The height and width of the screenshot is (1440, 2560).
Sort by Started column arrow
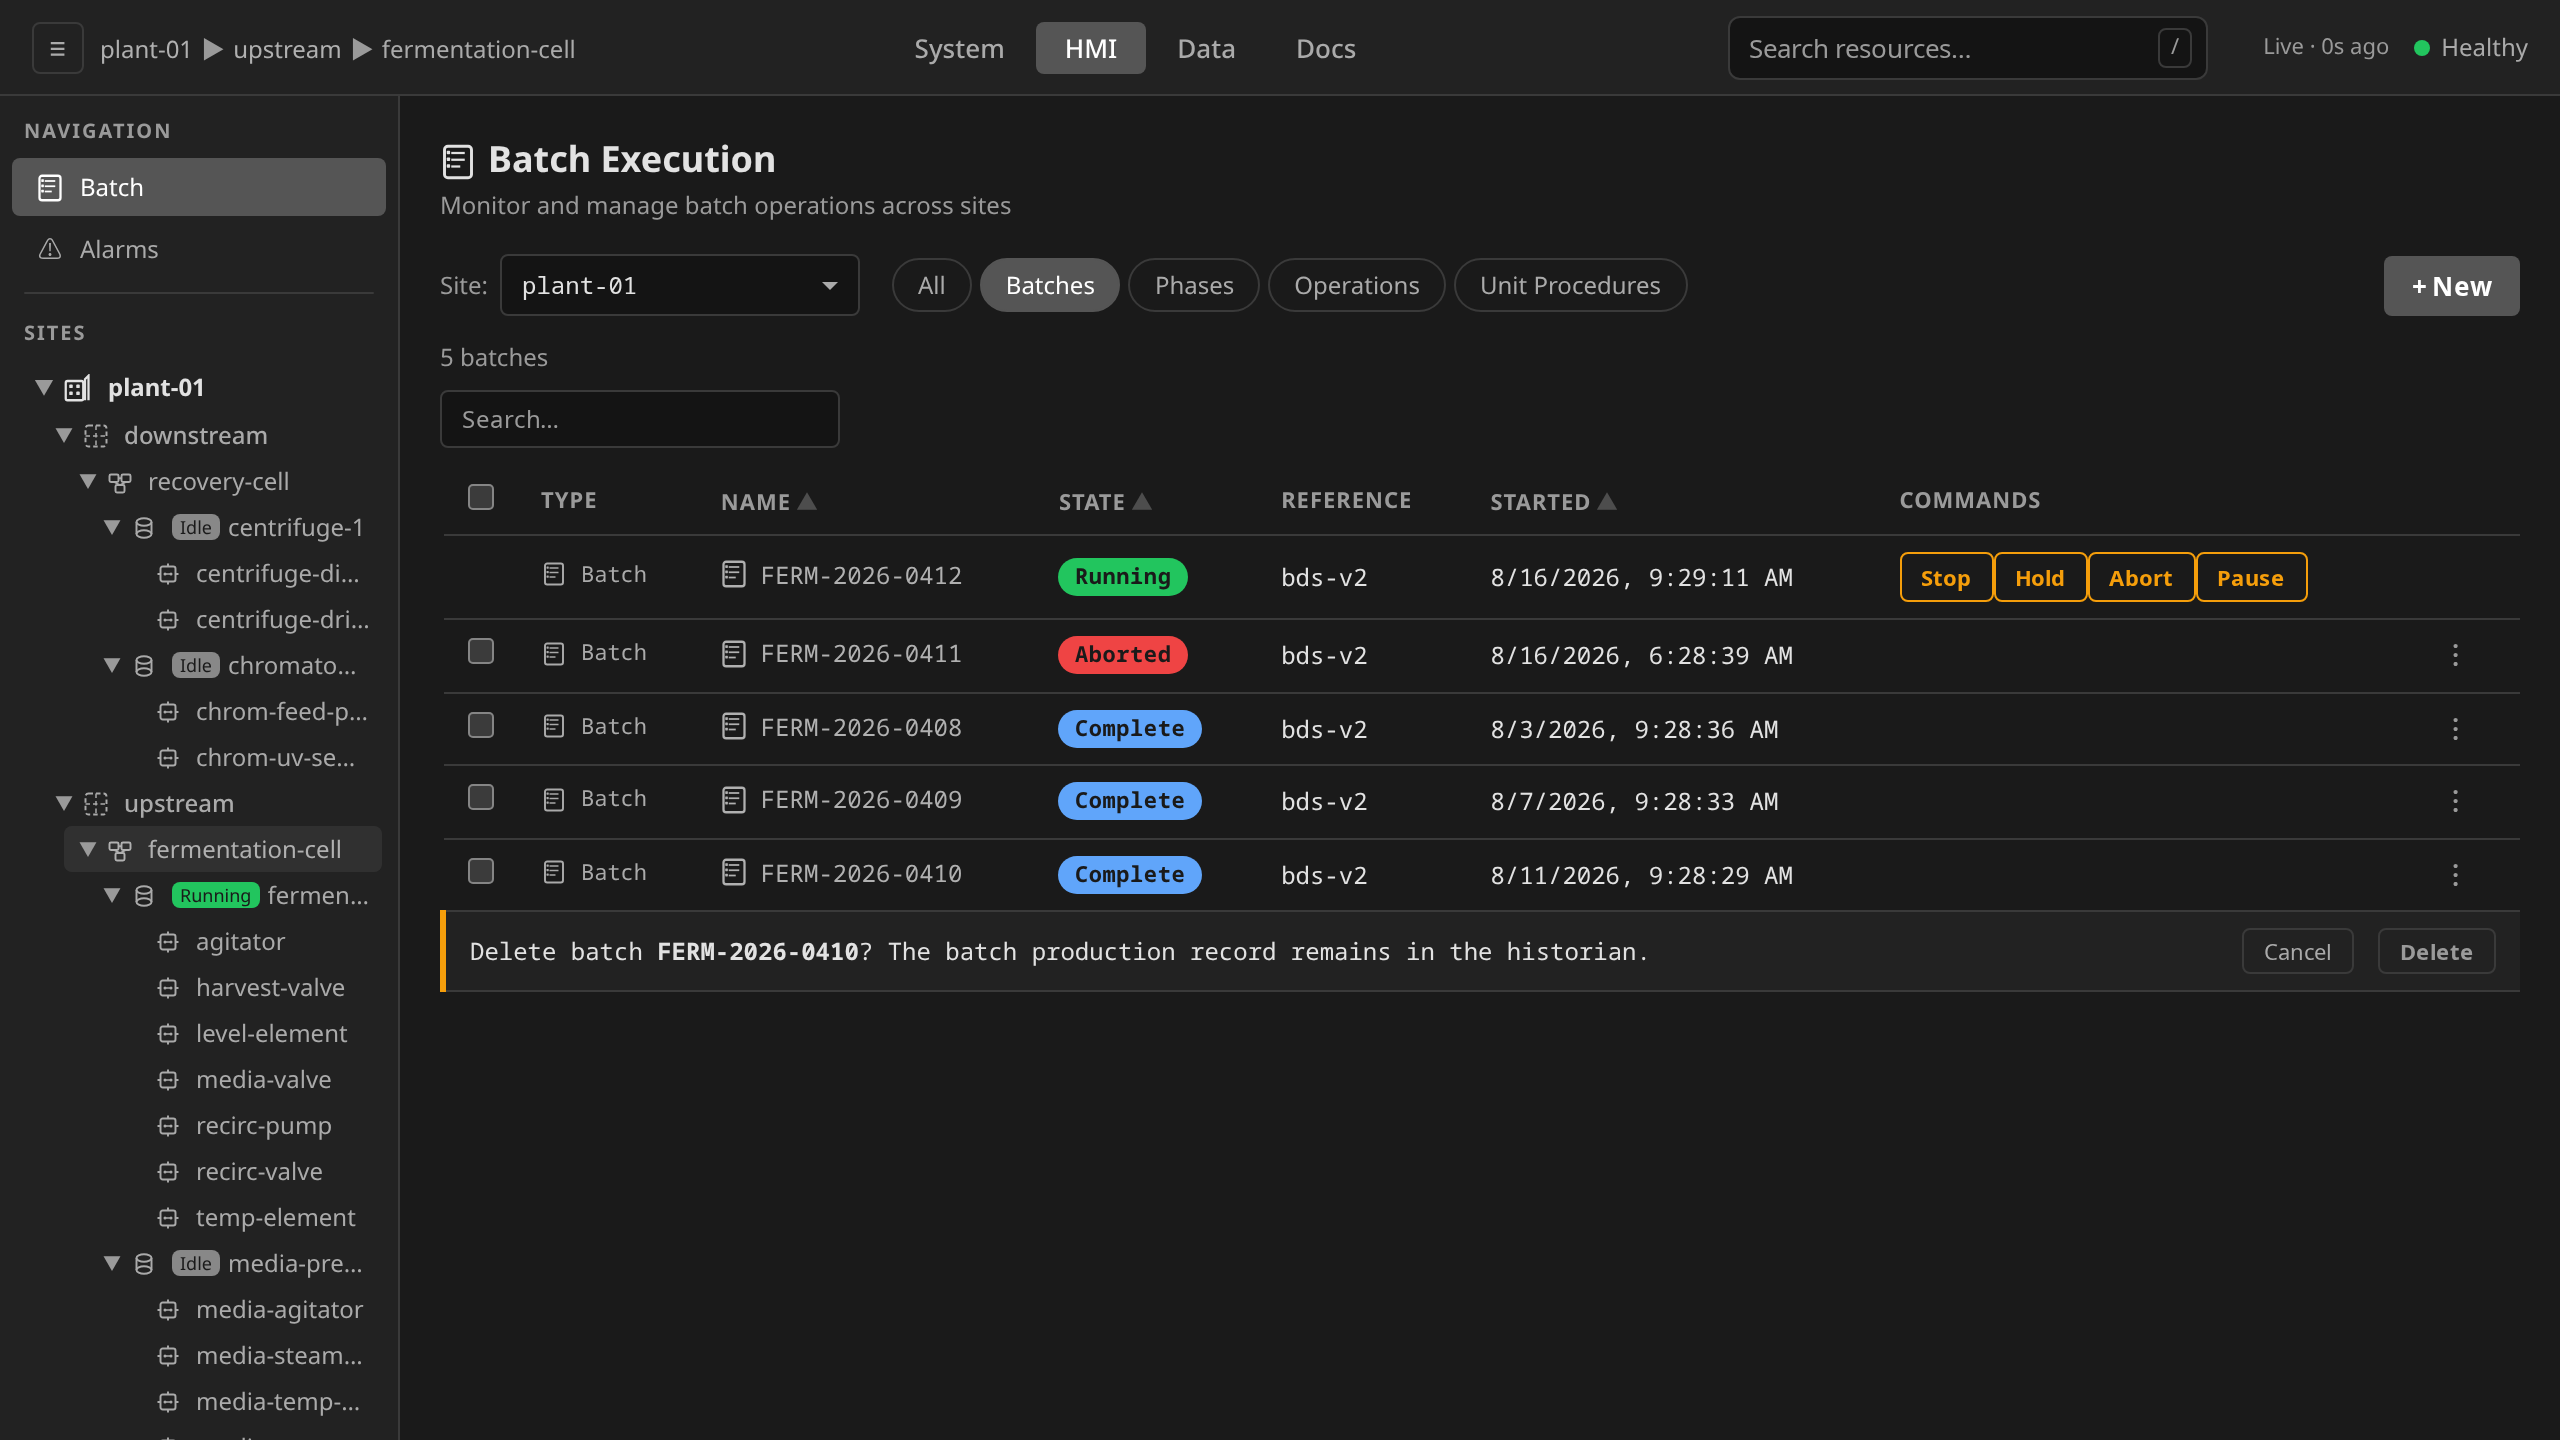tap(1607, 501)
